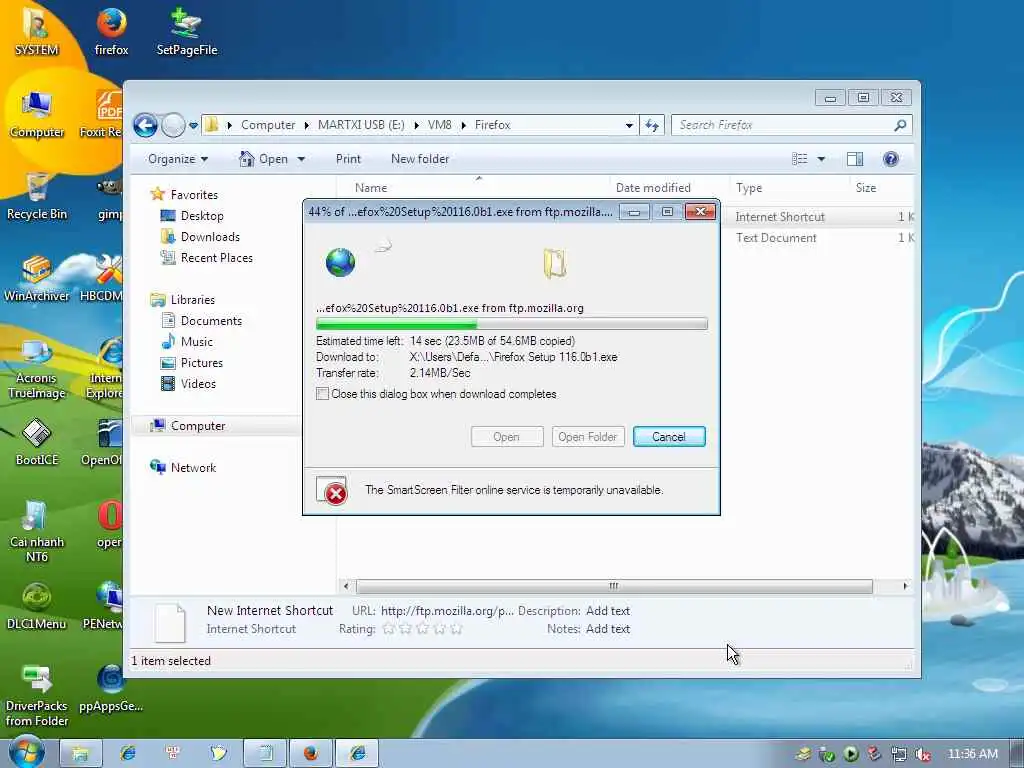This screenshot has width=1024, height=768.
Task: Launch the WinArchiver desktop icon
Action: [37, 278]
